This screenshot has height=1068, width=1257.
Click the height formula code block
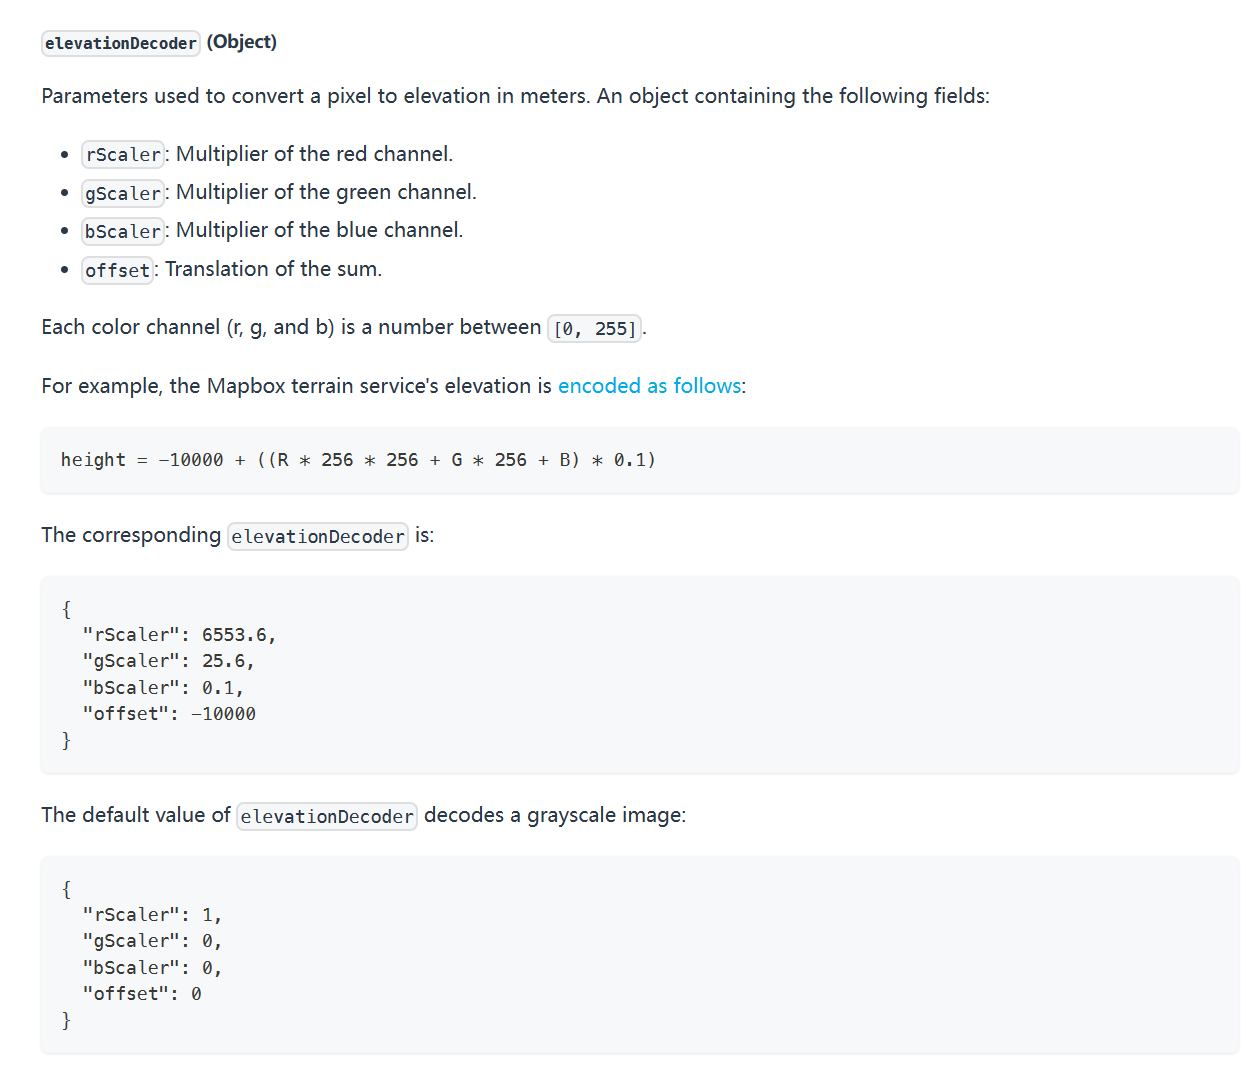(357, 459)
